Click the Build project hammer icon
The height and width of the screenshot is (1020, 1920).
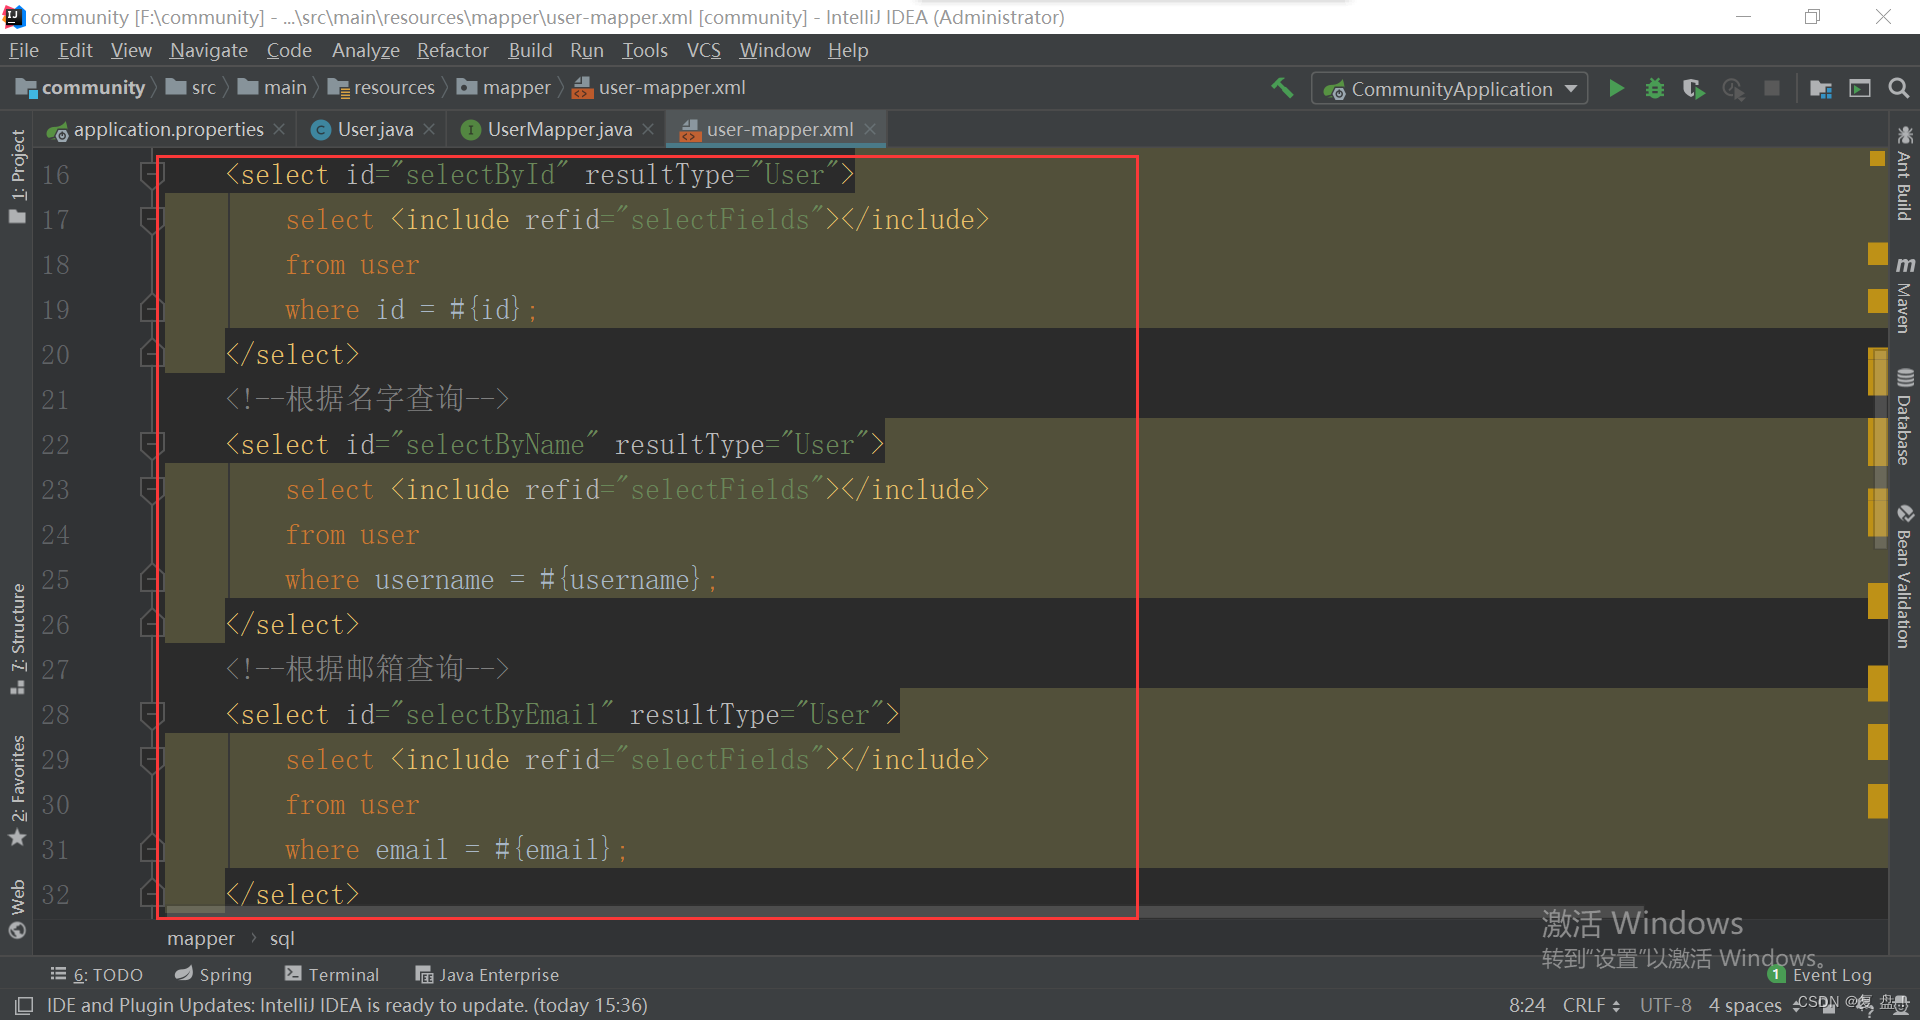tap(1282, 88)
